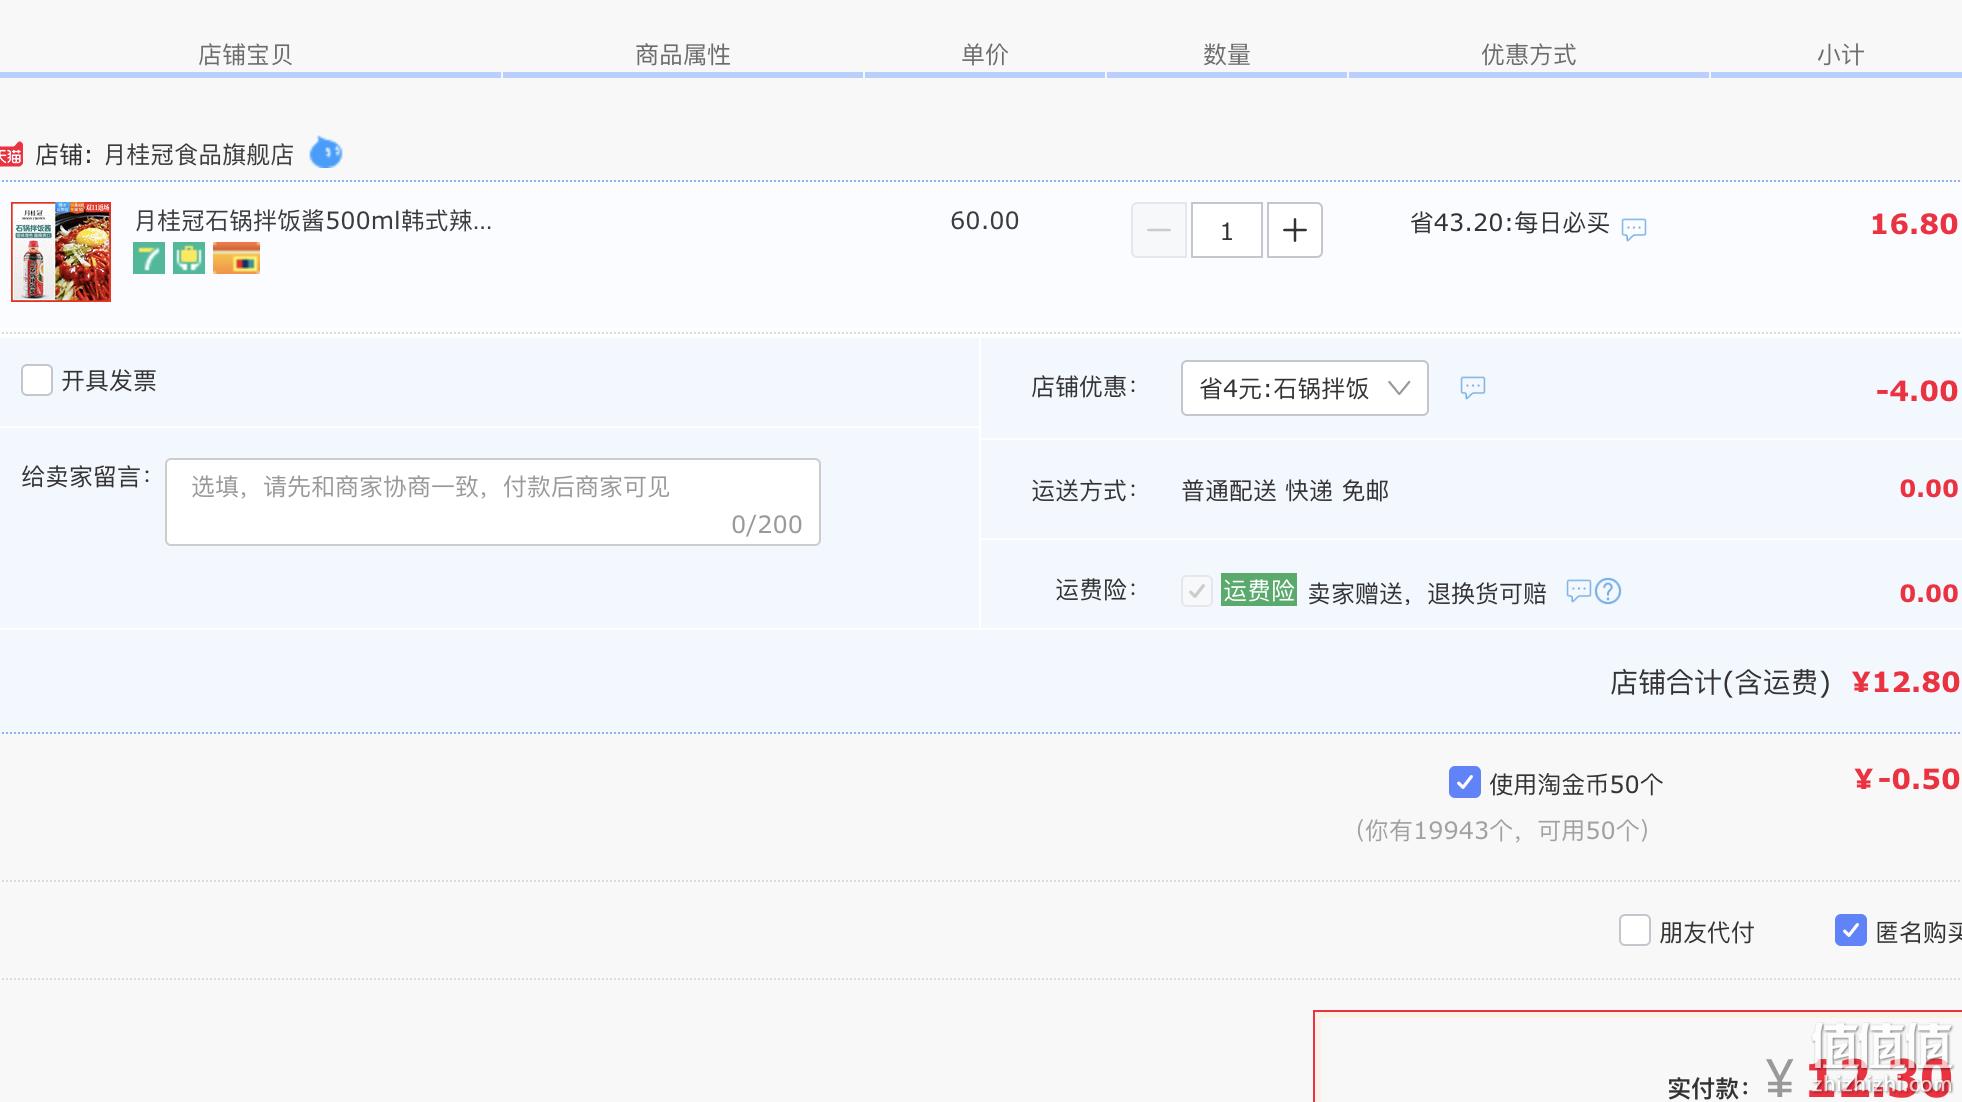Open the product title 月桂冠石锅拌饭酱500ml韩式辣
Image resolution: width=1962 pixels, height=1102 pixels.
click(x=313, y=221)
